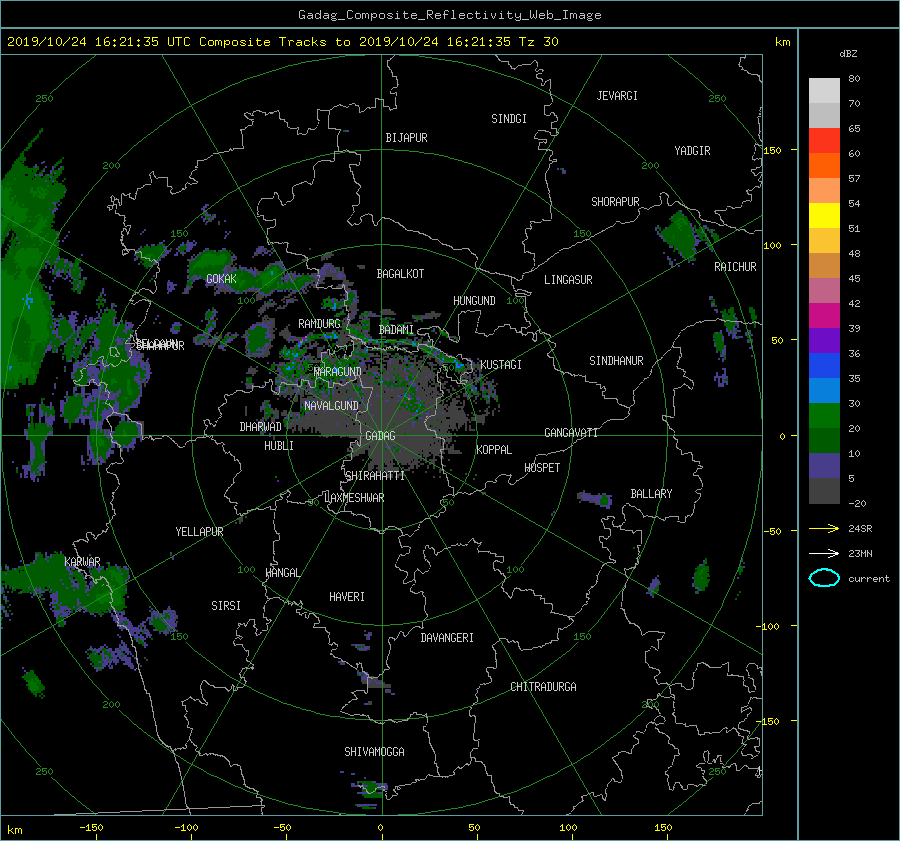
Task: Click the dBZ legend heading
Action: pyautogui.click(x=848, y=54)
